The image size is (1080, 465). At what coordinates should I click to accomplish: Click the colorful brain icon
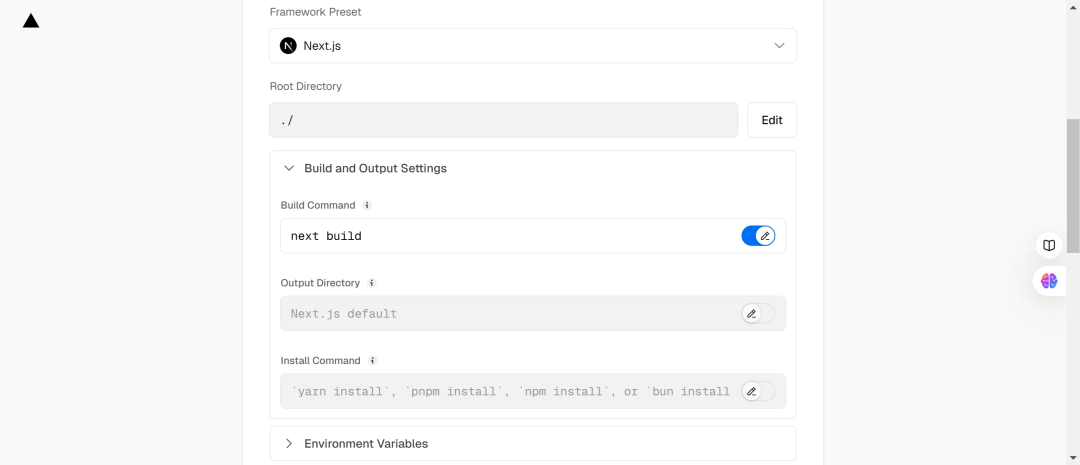pos(1049,281)
